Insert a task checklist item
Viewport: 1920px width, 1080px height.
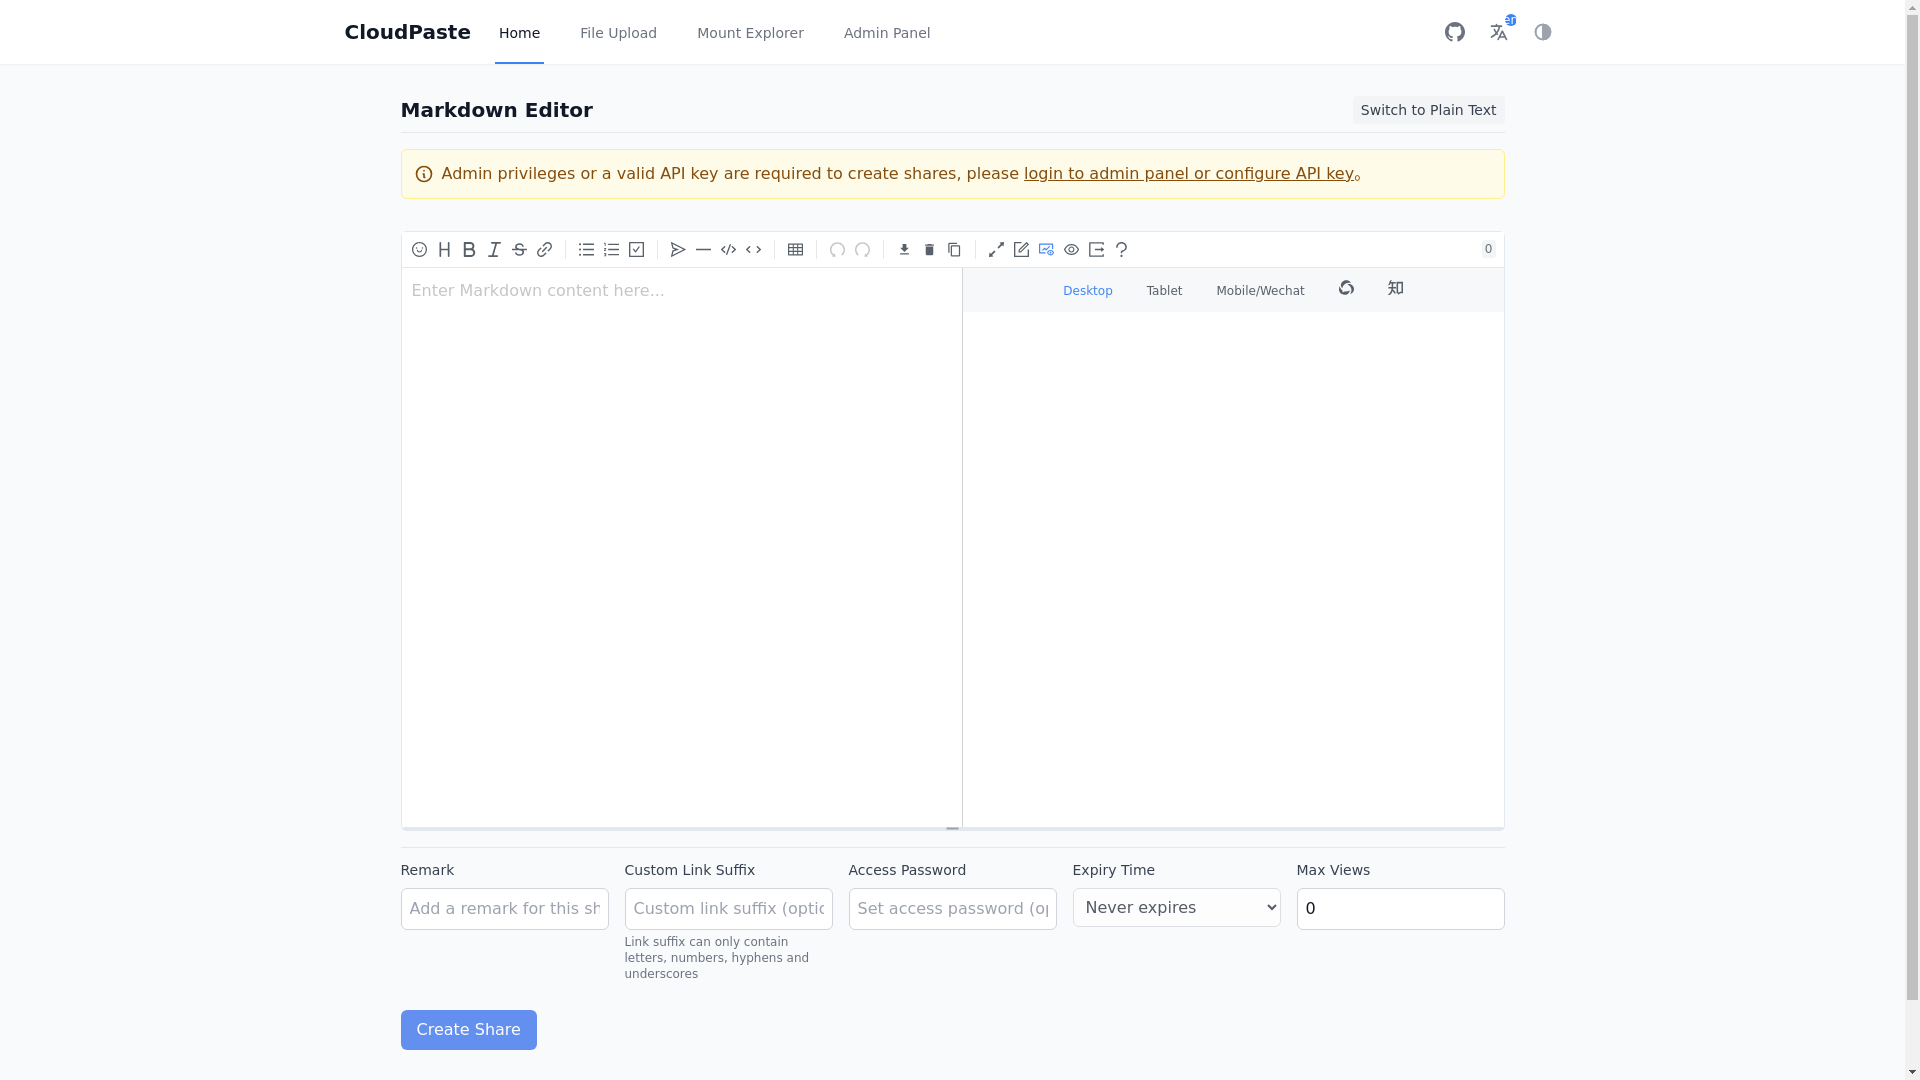(636, 250)
